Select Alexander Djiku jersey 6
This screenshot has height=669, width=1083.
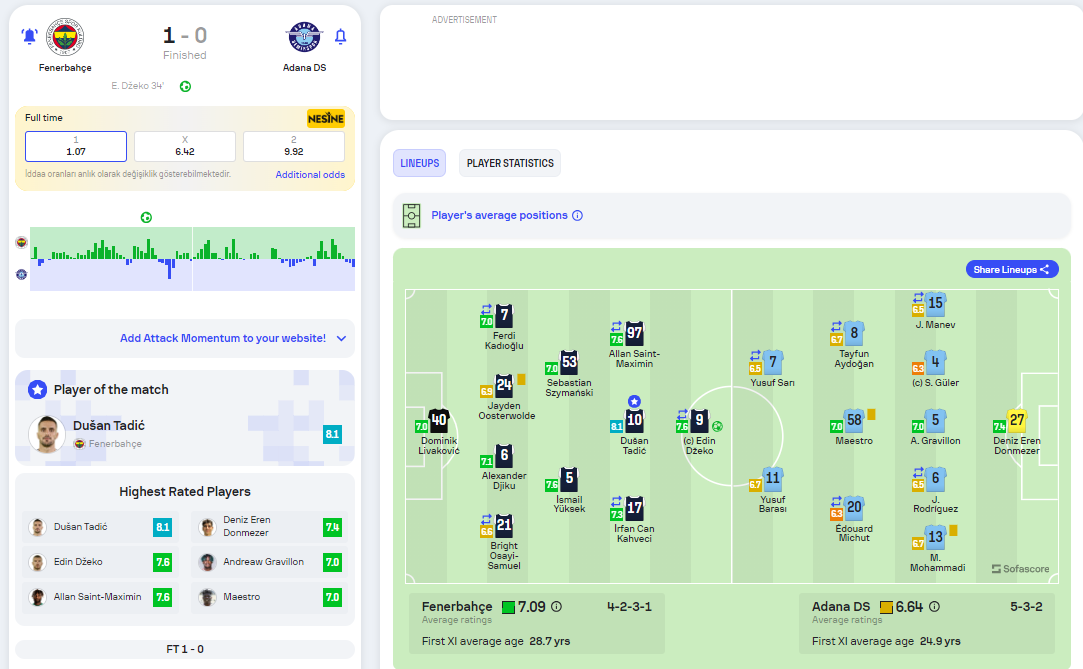pos(504,455)
